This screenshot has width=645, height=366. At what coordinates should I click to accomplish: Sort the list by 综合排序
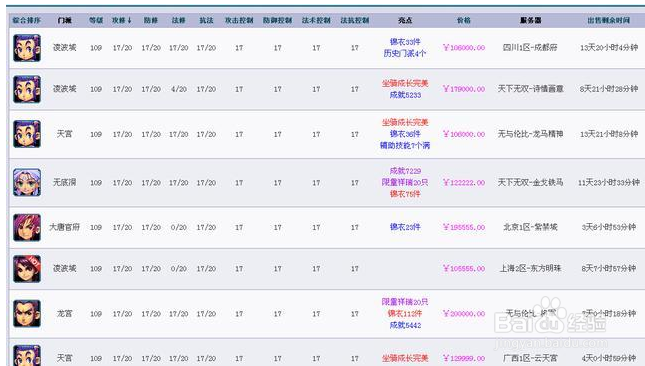27,20
